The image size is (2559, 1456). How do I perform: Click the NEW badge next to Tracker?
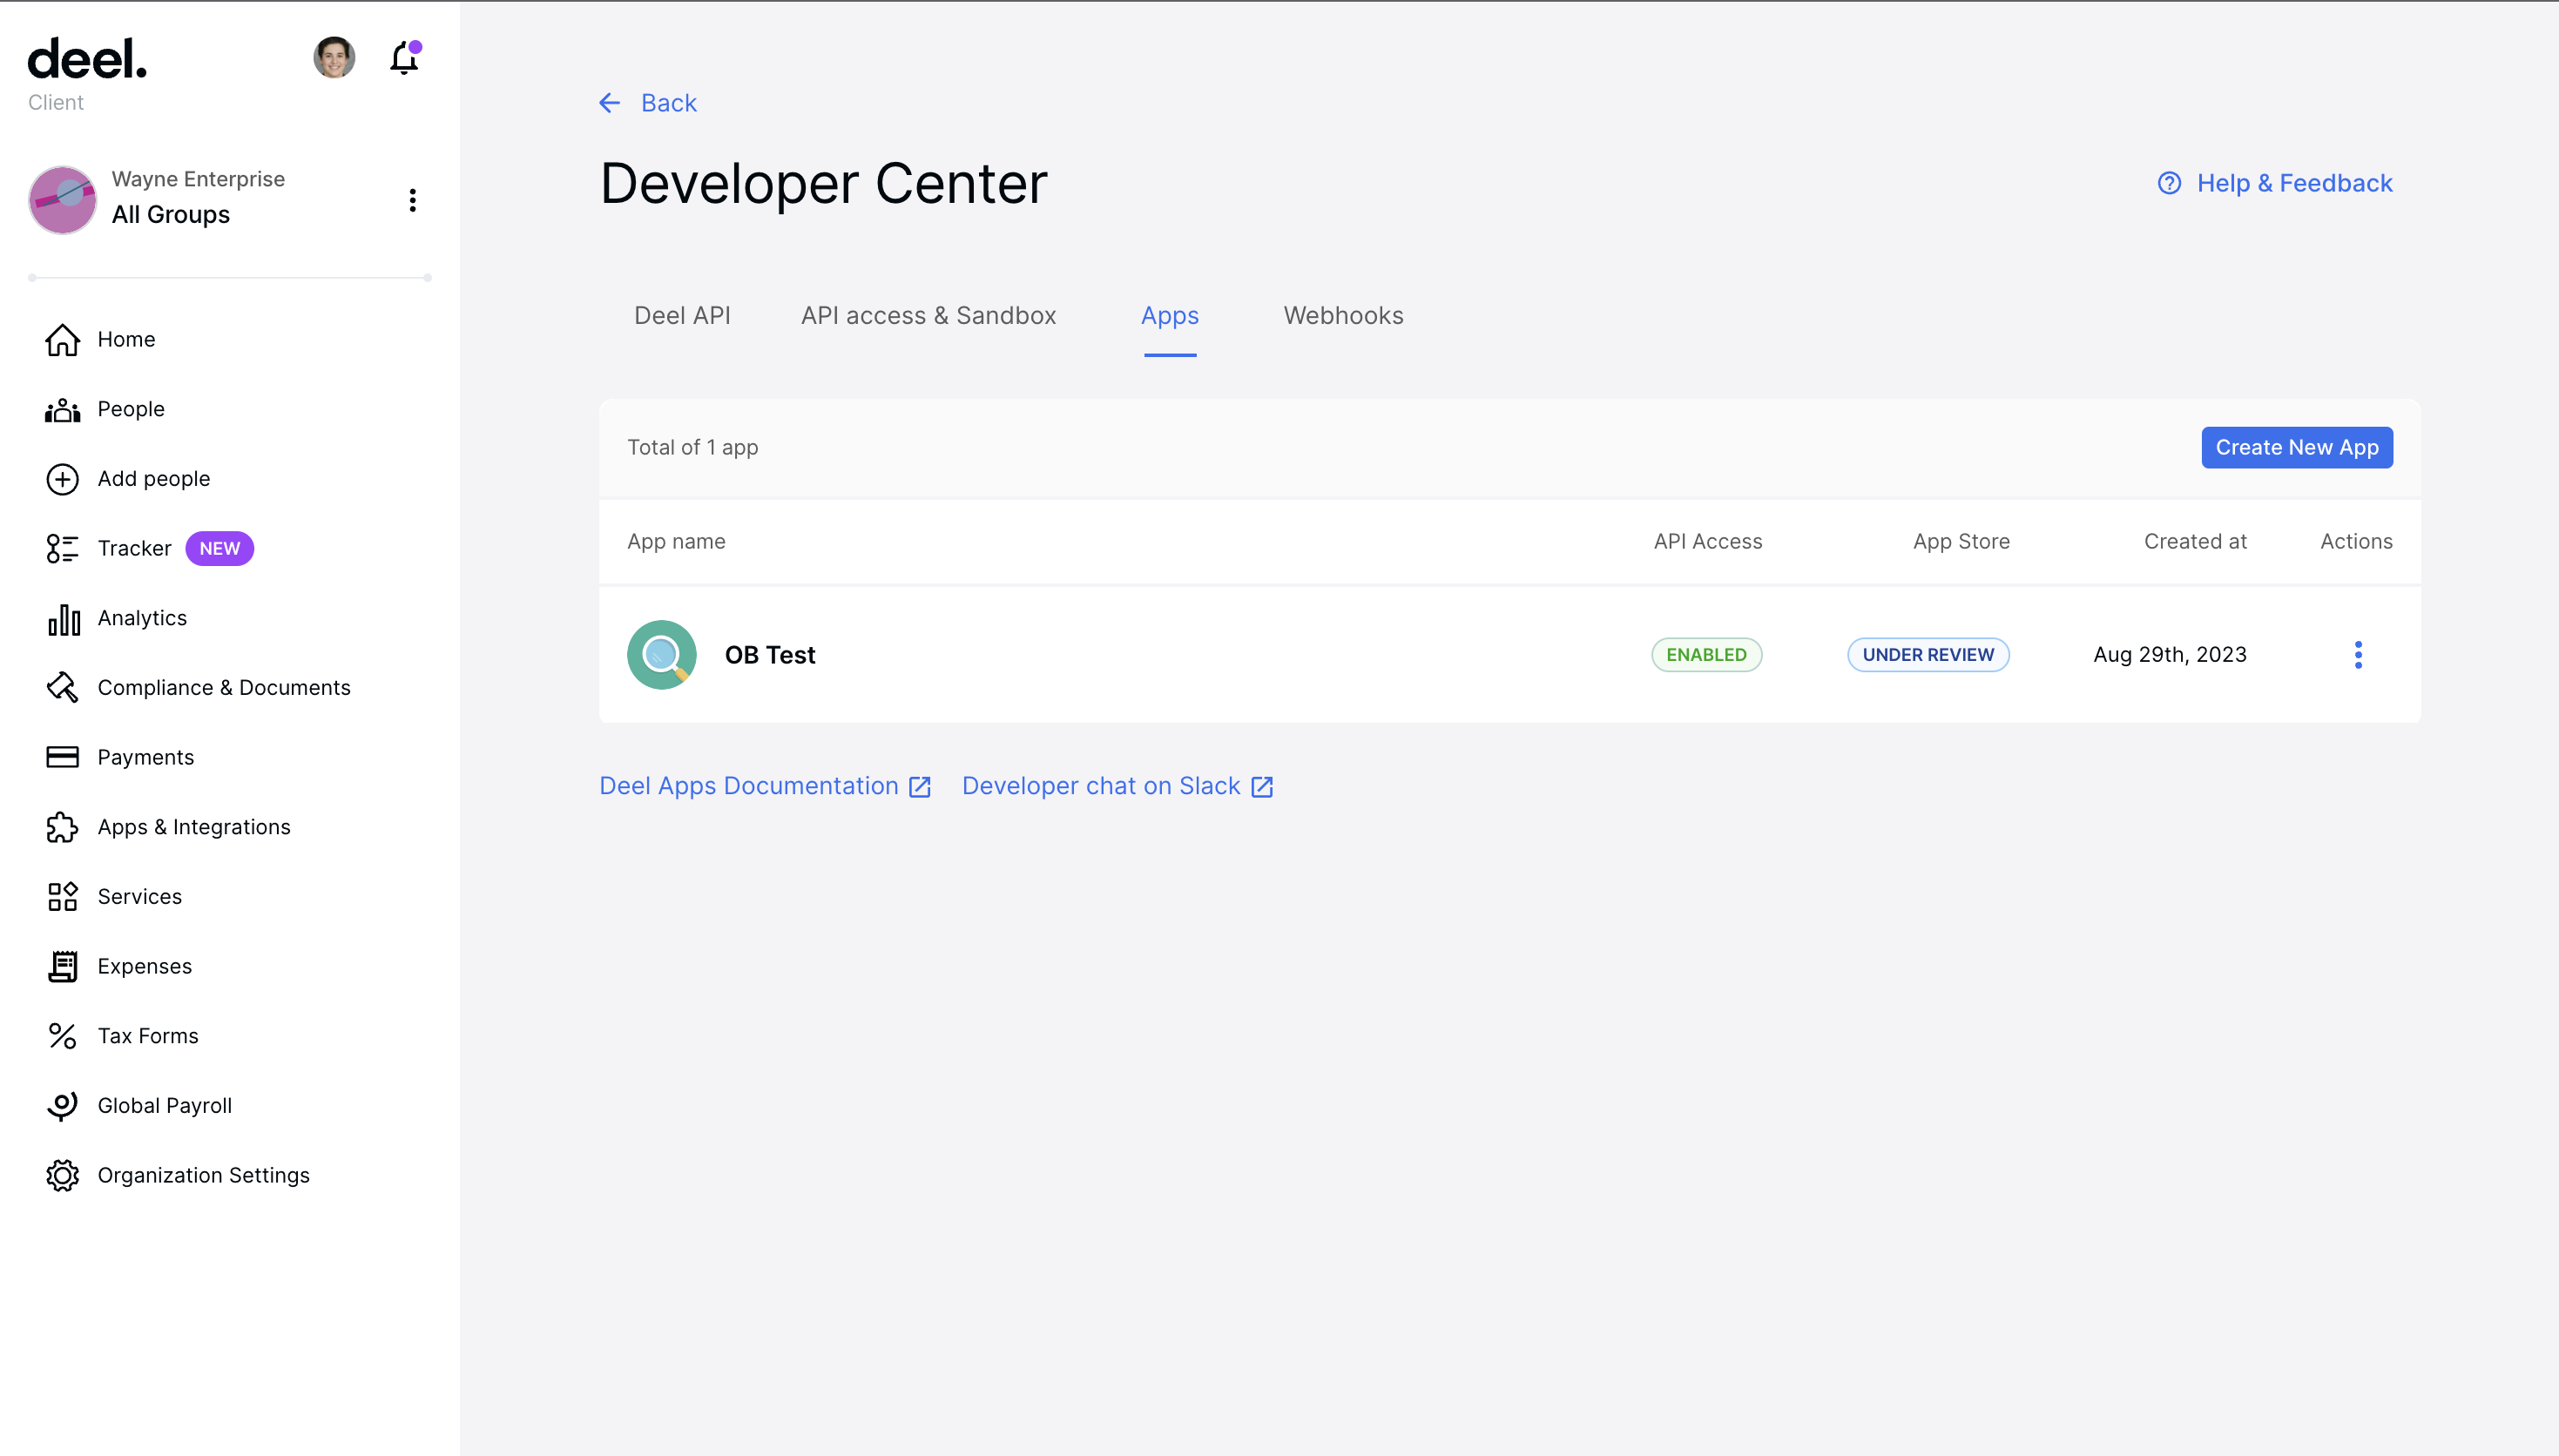coord(220,549)
